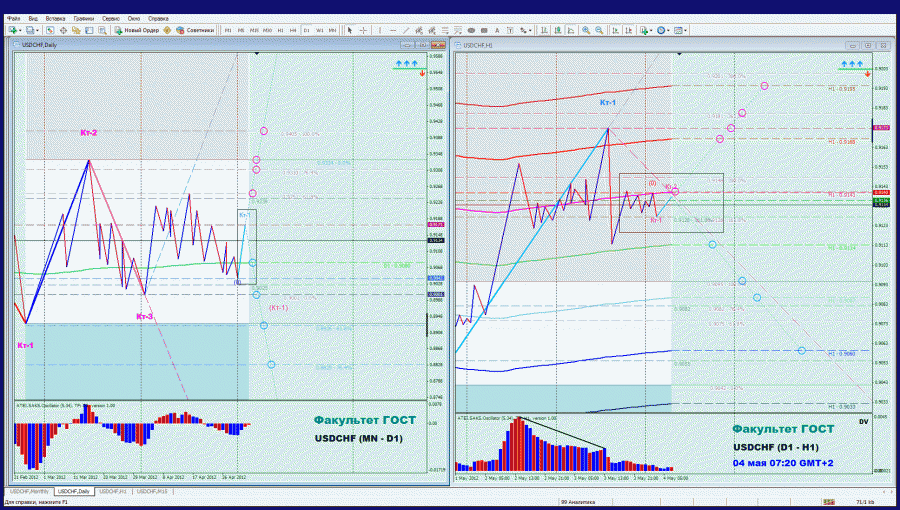Switch to D1 timeframe
900x510 pixels.
(307, 30)
